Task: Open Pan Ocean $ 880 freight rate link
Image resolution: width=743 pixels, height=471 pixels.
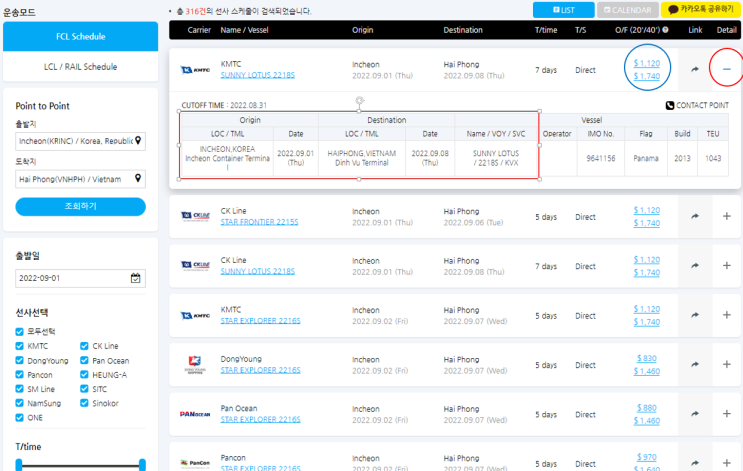Action: coord(646,408)
